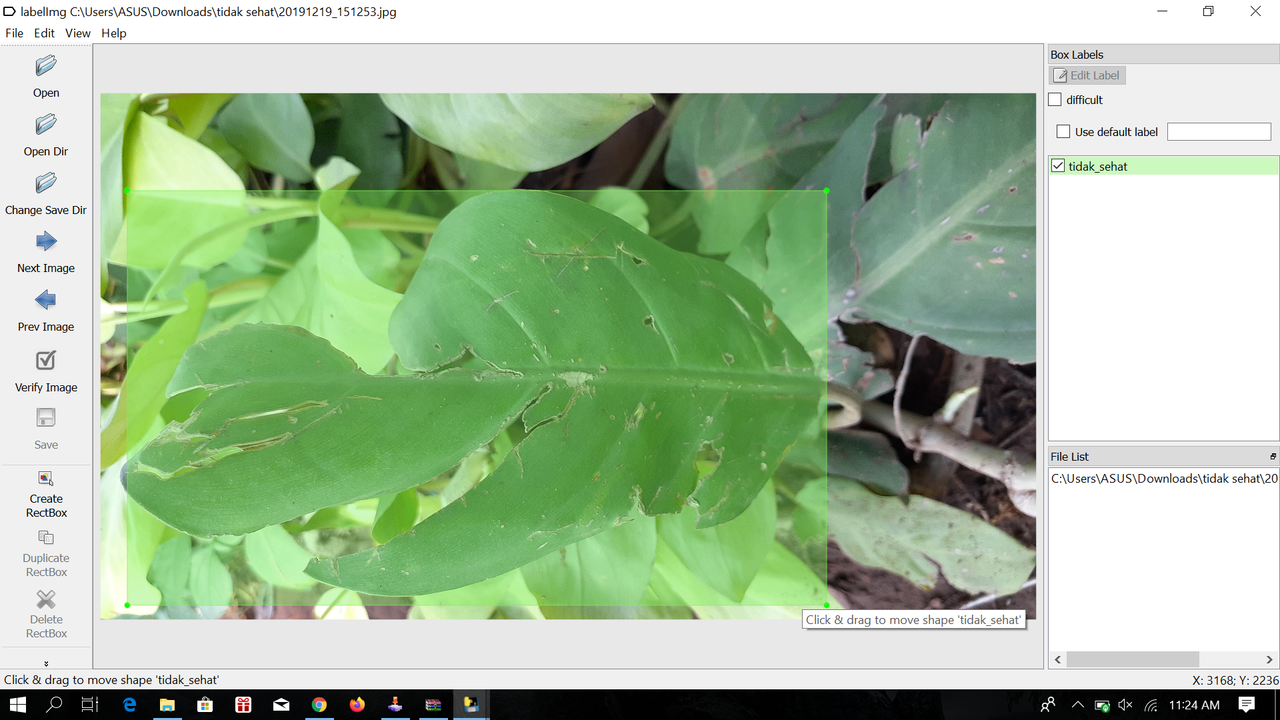Open the View menu

tap(78, 33)
